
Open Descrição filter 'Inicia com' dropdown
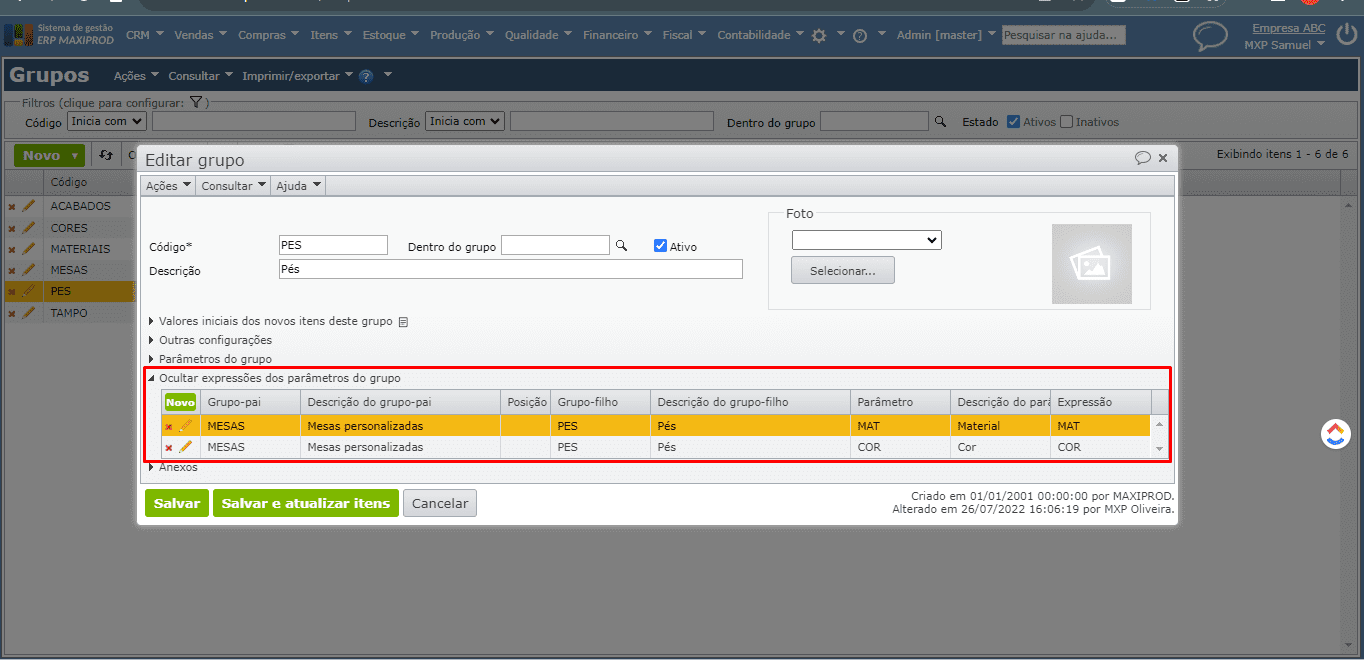tap(465, 121)
